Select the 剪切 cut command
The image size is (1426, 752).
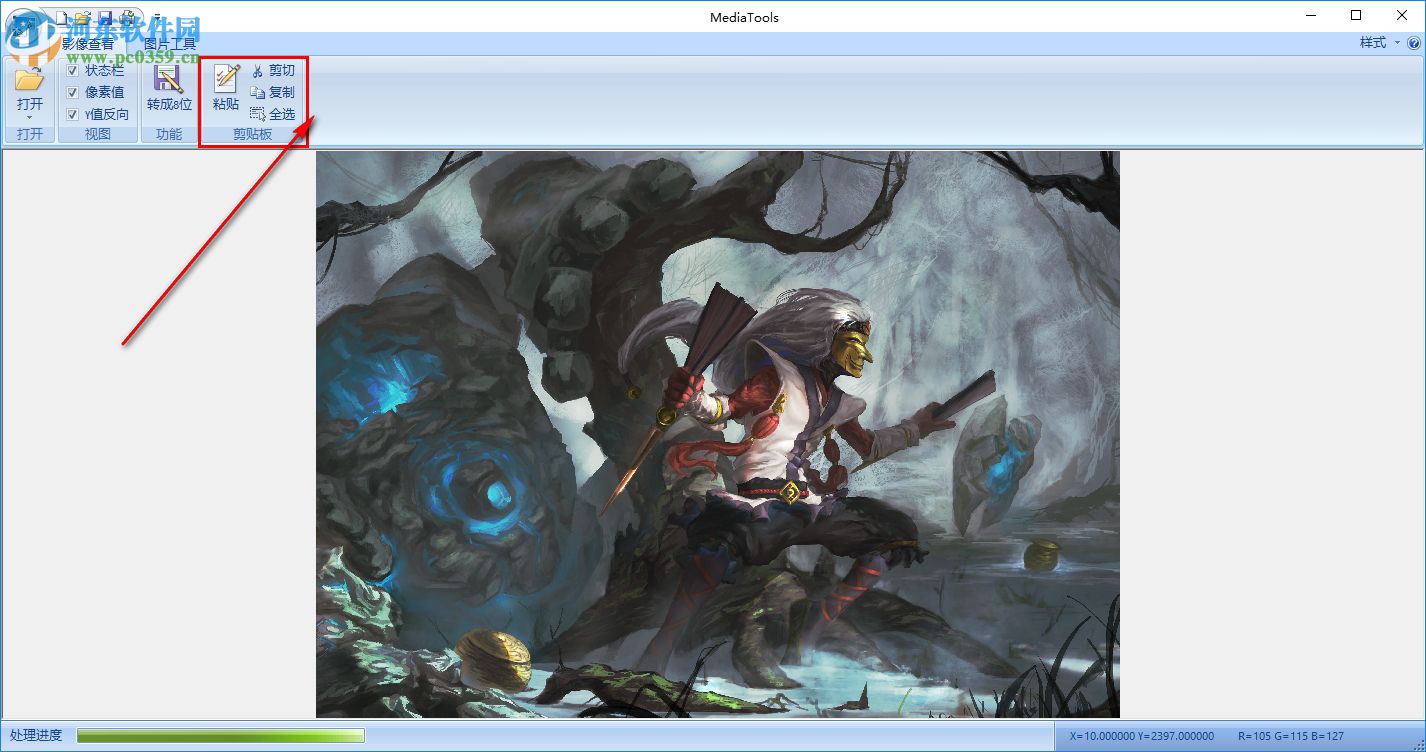coord(273,71)
